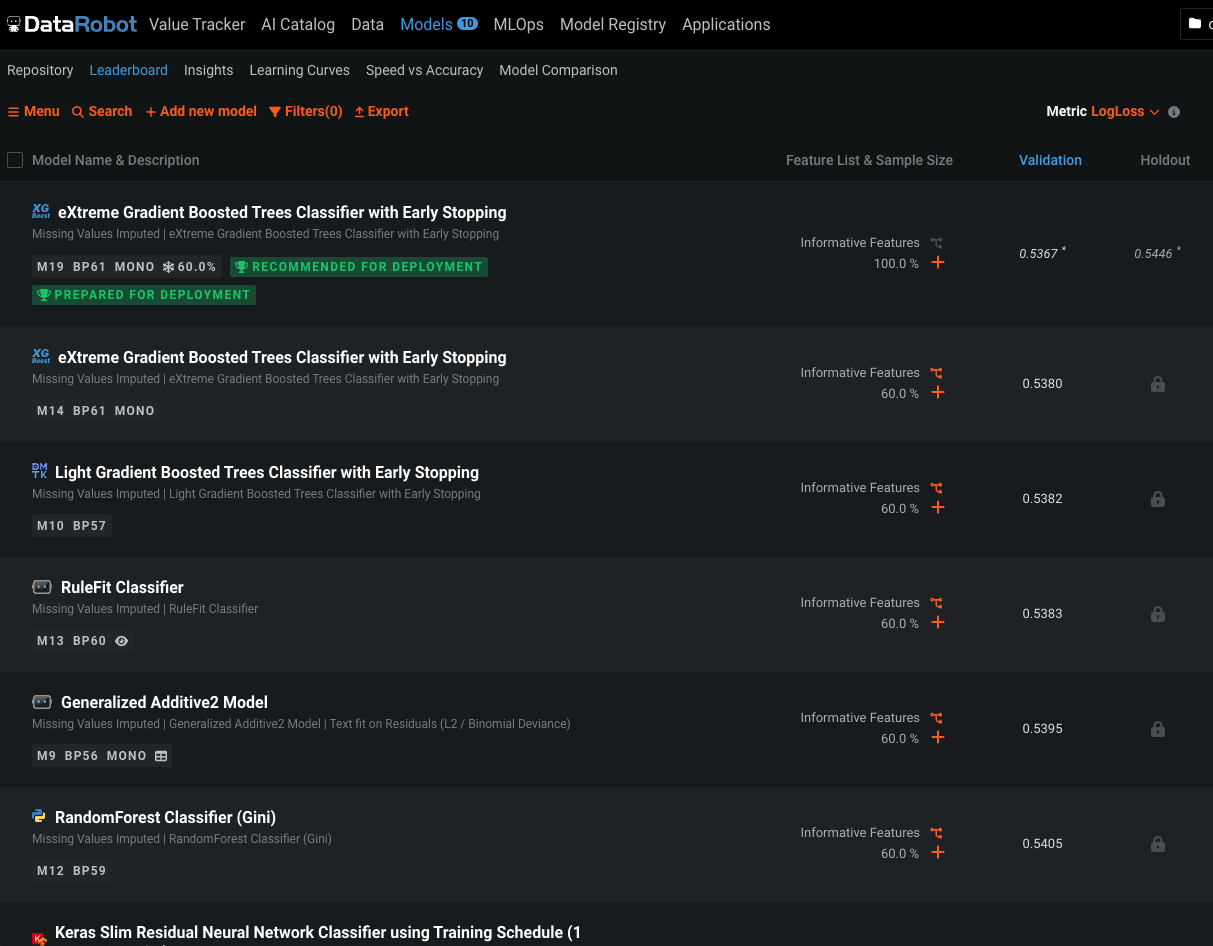This screenshot has height=946, width=1213.
Task: Click the Keras icon at the bottom row
Action: pyautogui.click(x=40, y=937)
